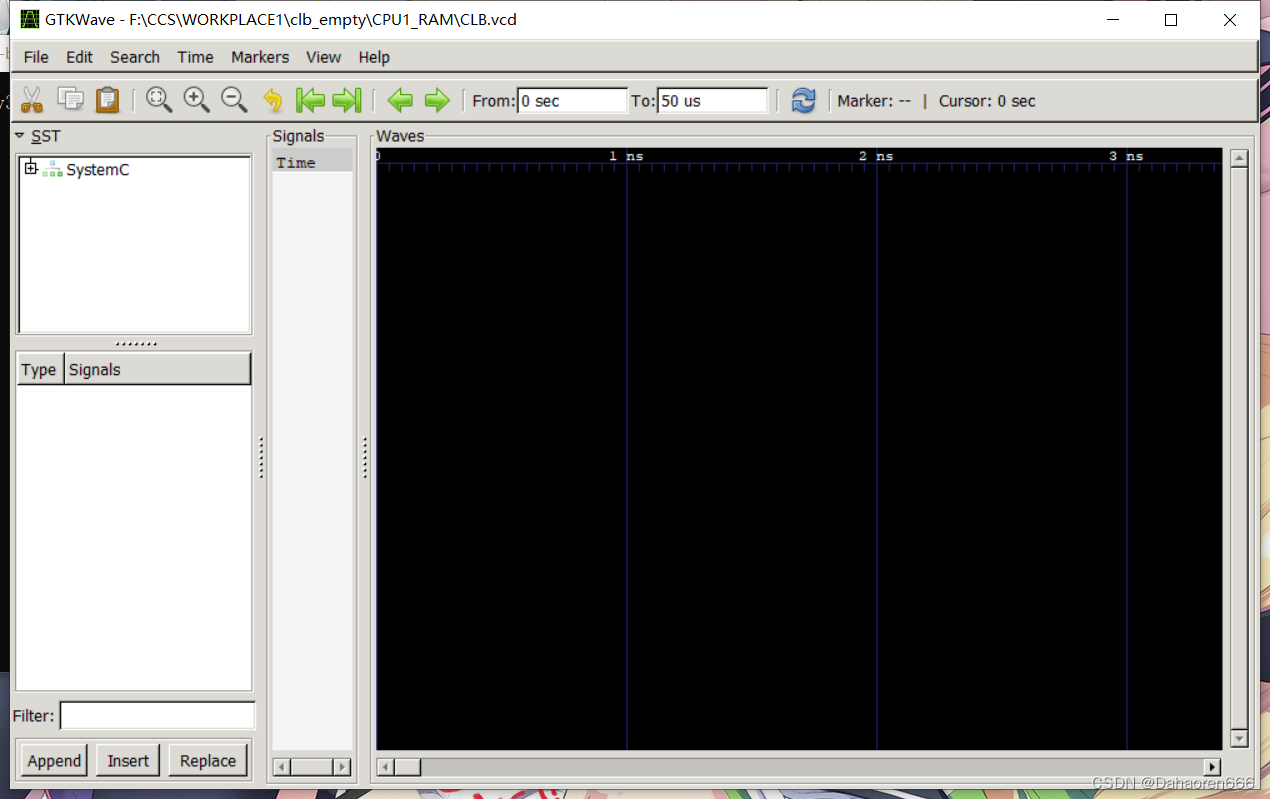Click the Time row in Signals pane

(312, 162)
